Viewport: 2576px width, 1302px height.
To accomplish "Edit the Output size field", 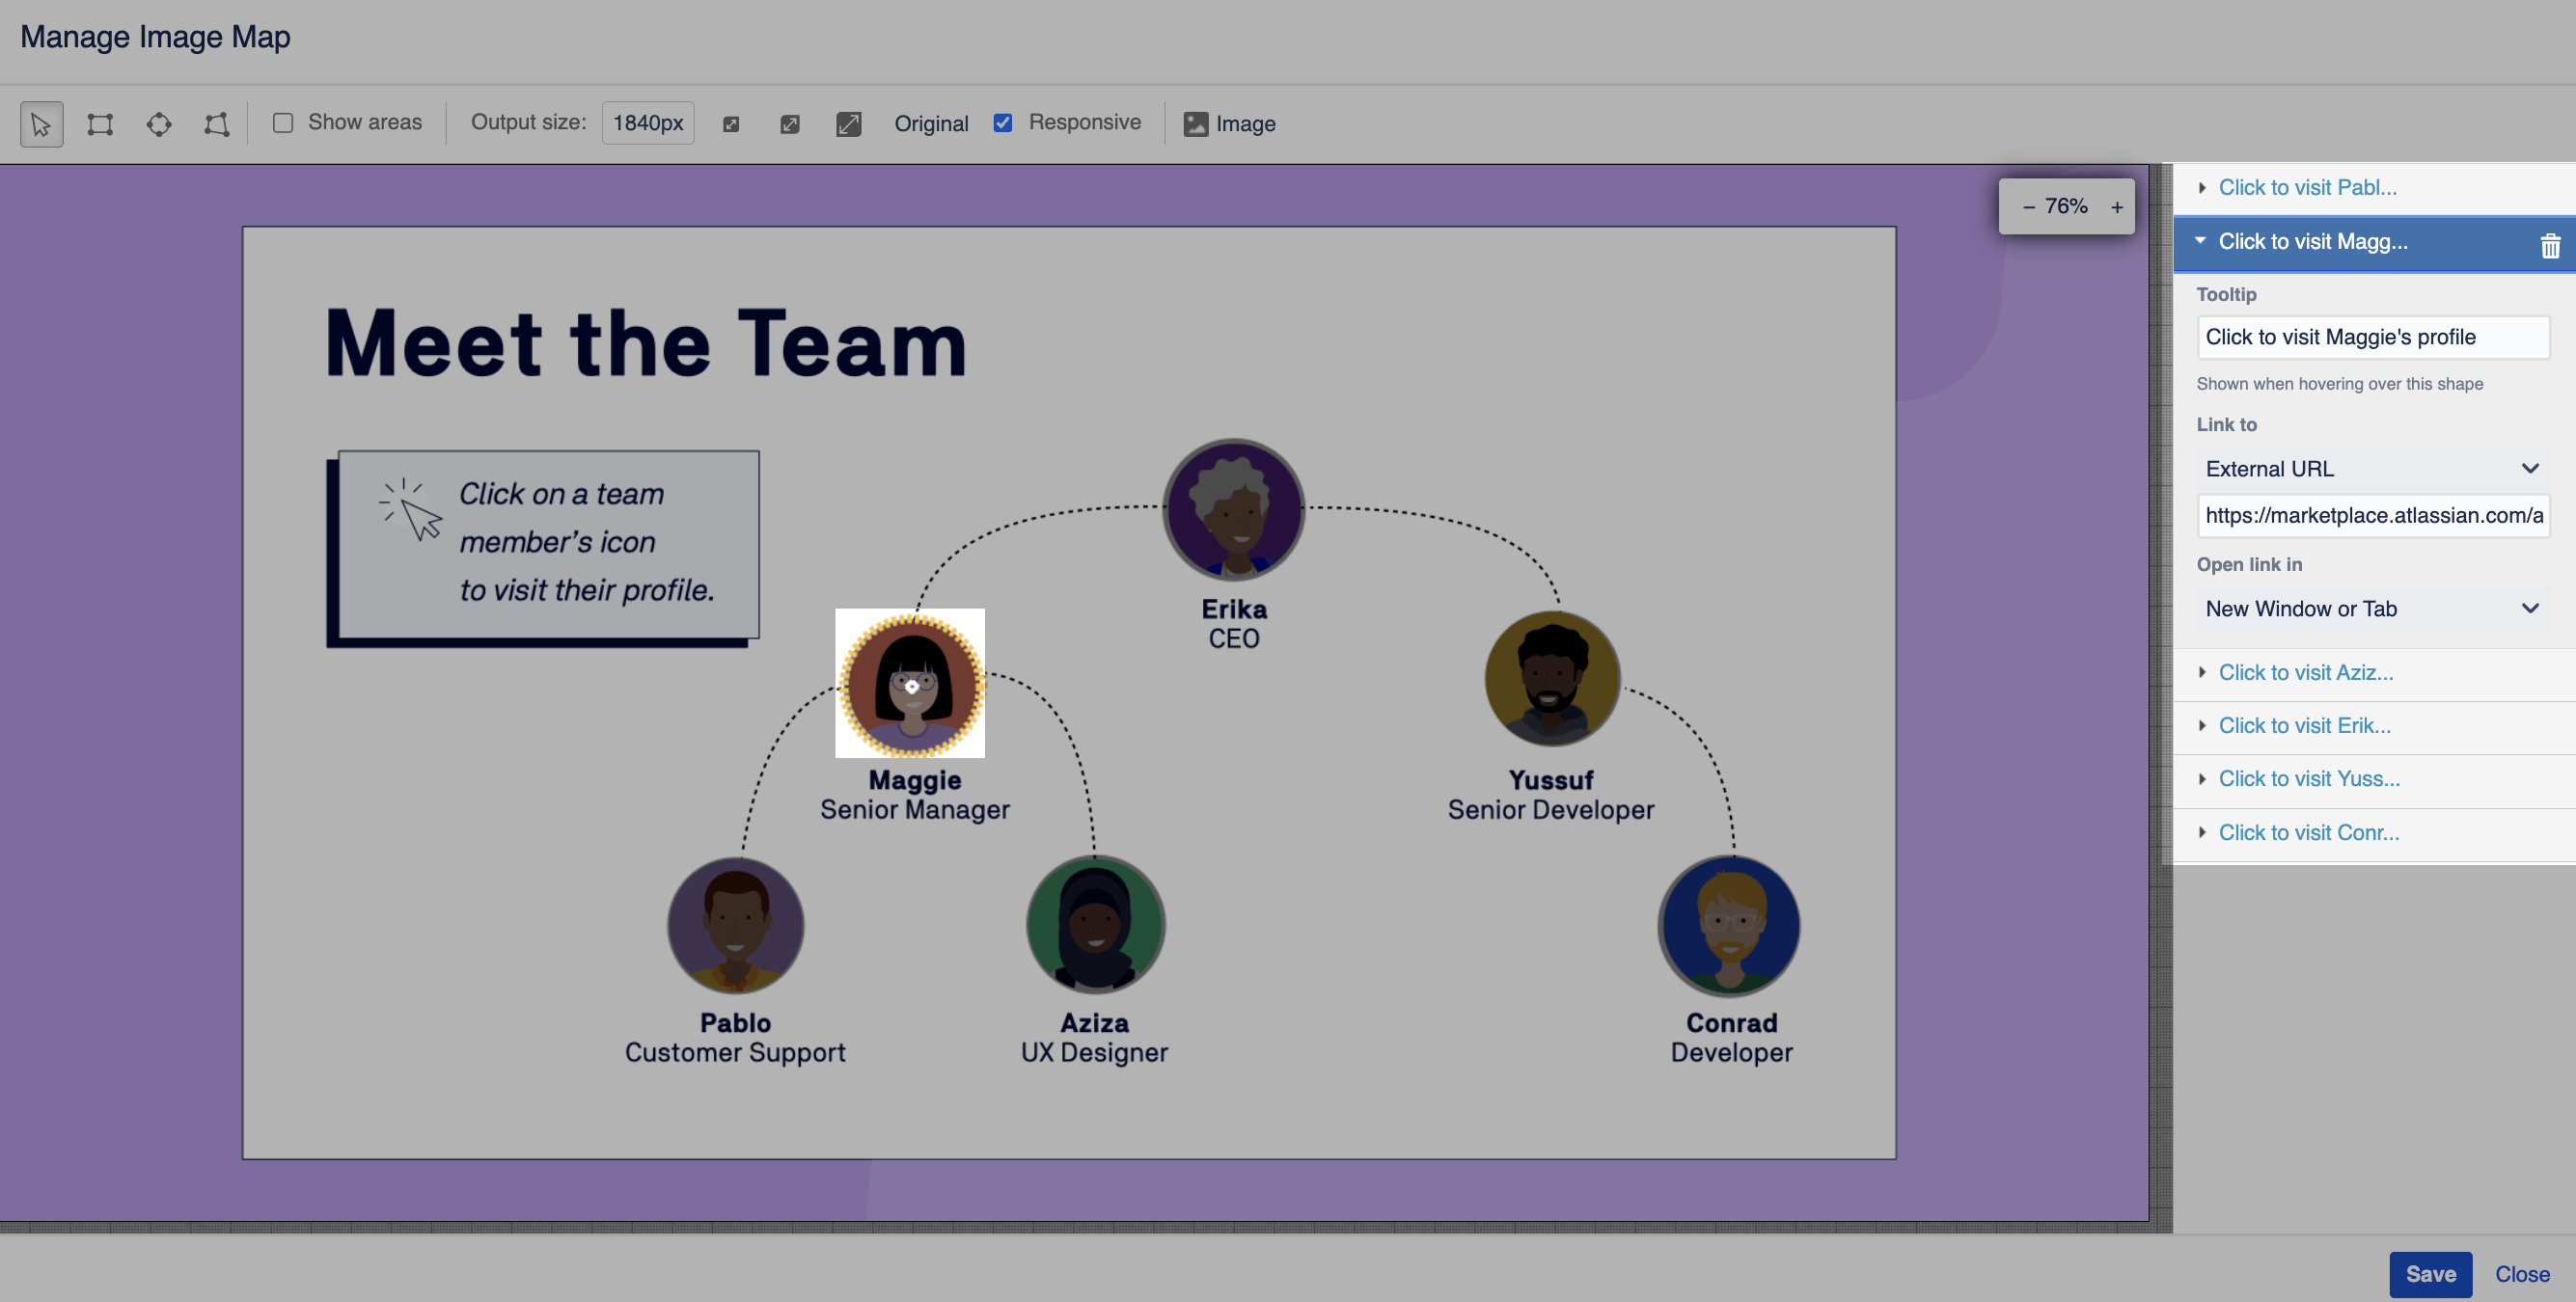I will 647,123.
